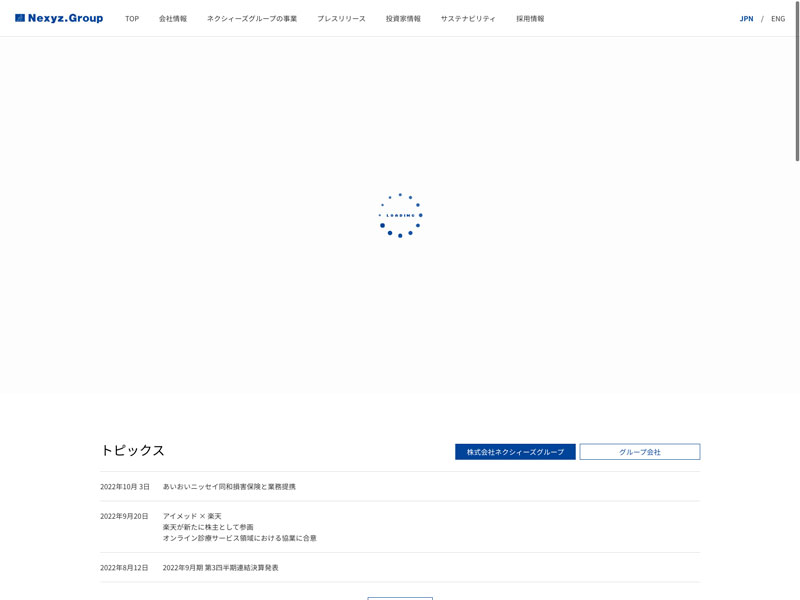Switch to the グループ会社 topics tab

[640, 452]
